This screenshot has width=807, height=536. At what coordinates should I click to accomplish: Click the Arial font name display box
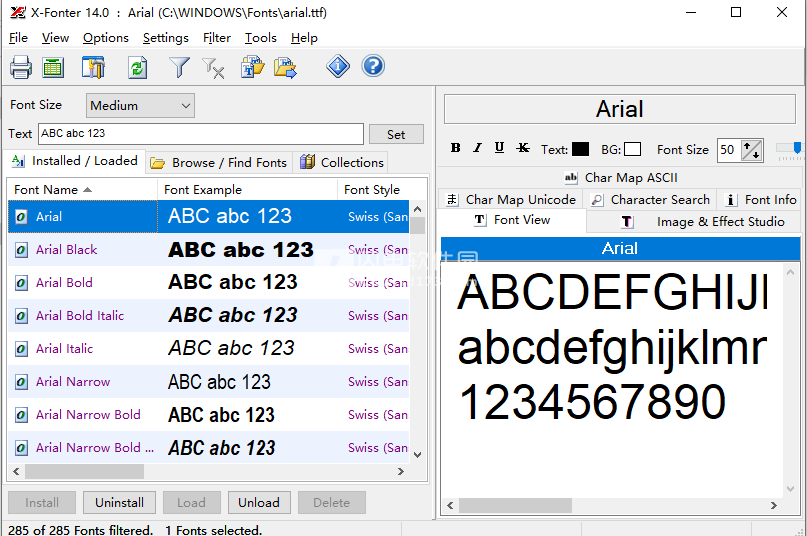click(620, 109)
